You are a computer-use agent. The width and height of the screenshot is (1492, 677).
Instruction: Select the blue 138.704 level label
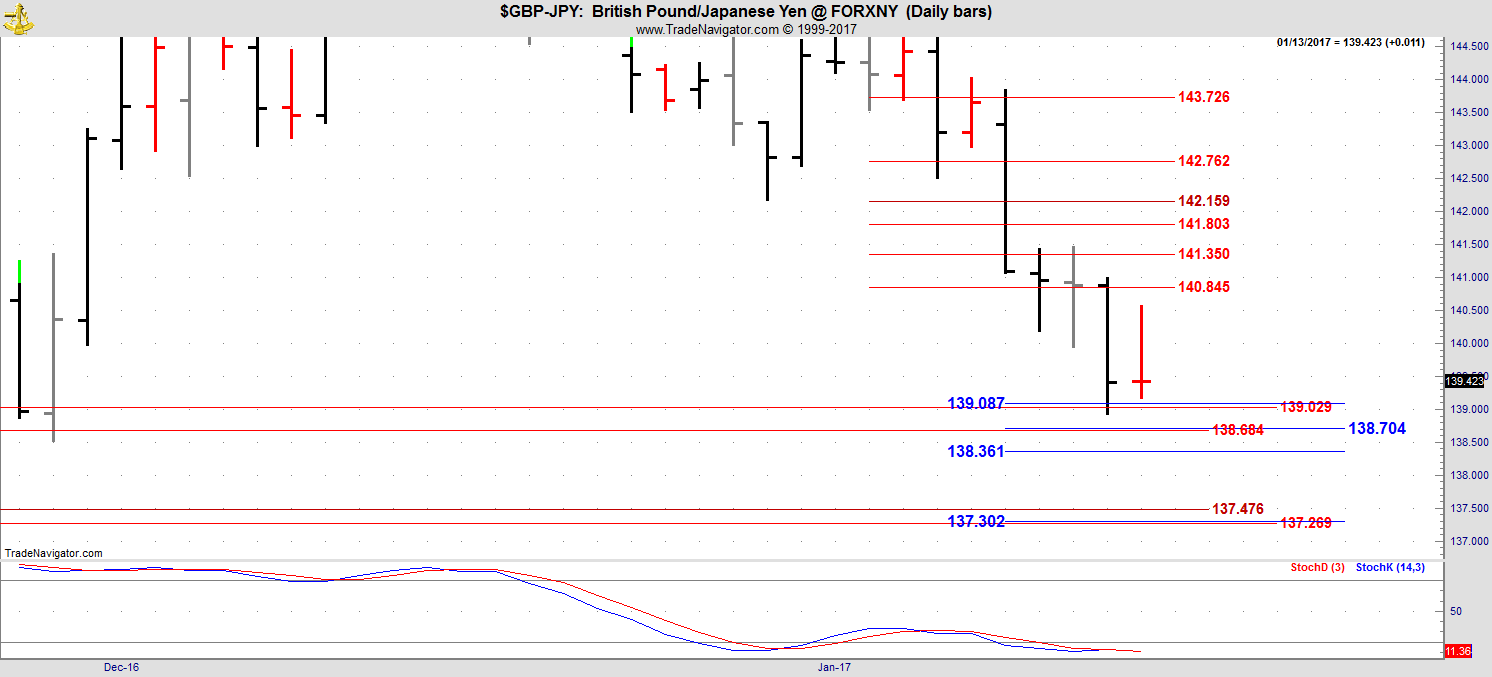[x=1377, y=428]
